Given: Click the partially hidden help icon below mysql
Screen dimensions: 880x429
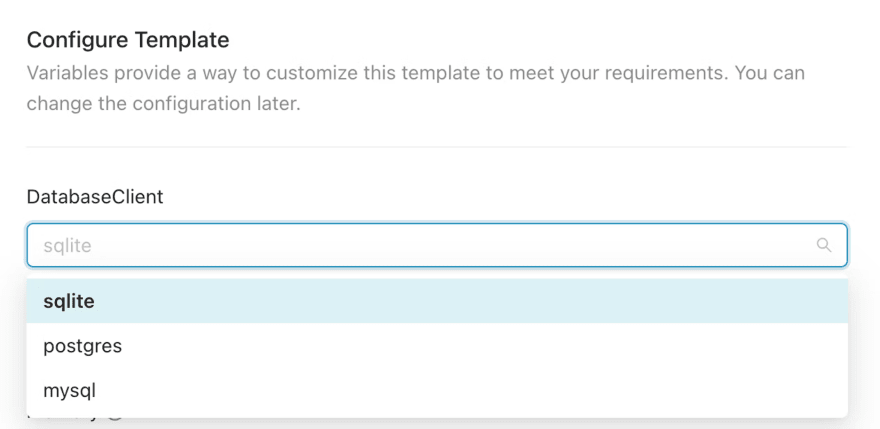Looking at the screenshot, I should (114, 419).
